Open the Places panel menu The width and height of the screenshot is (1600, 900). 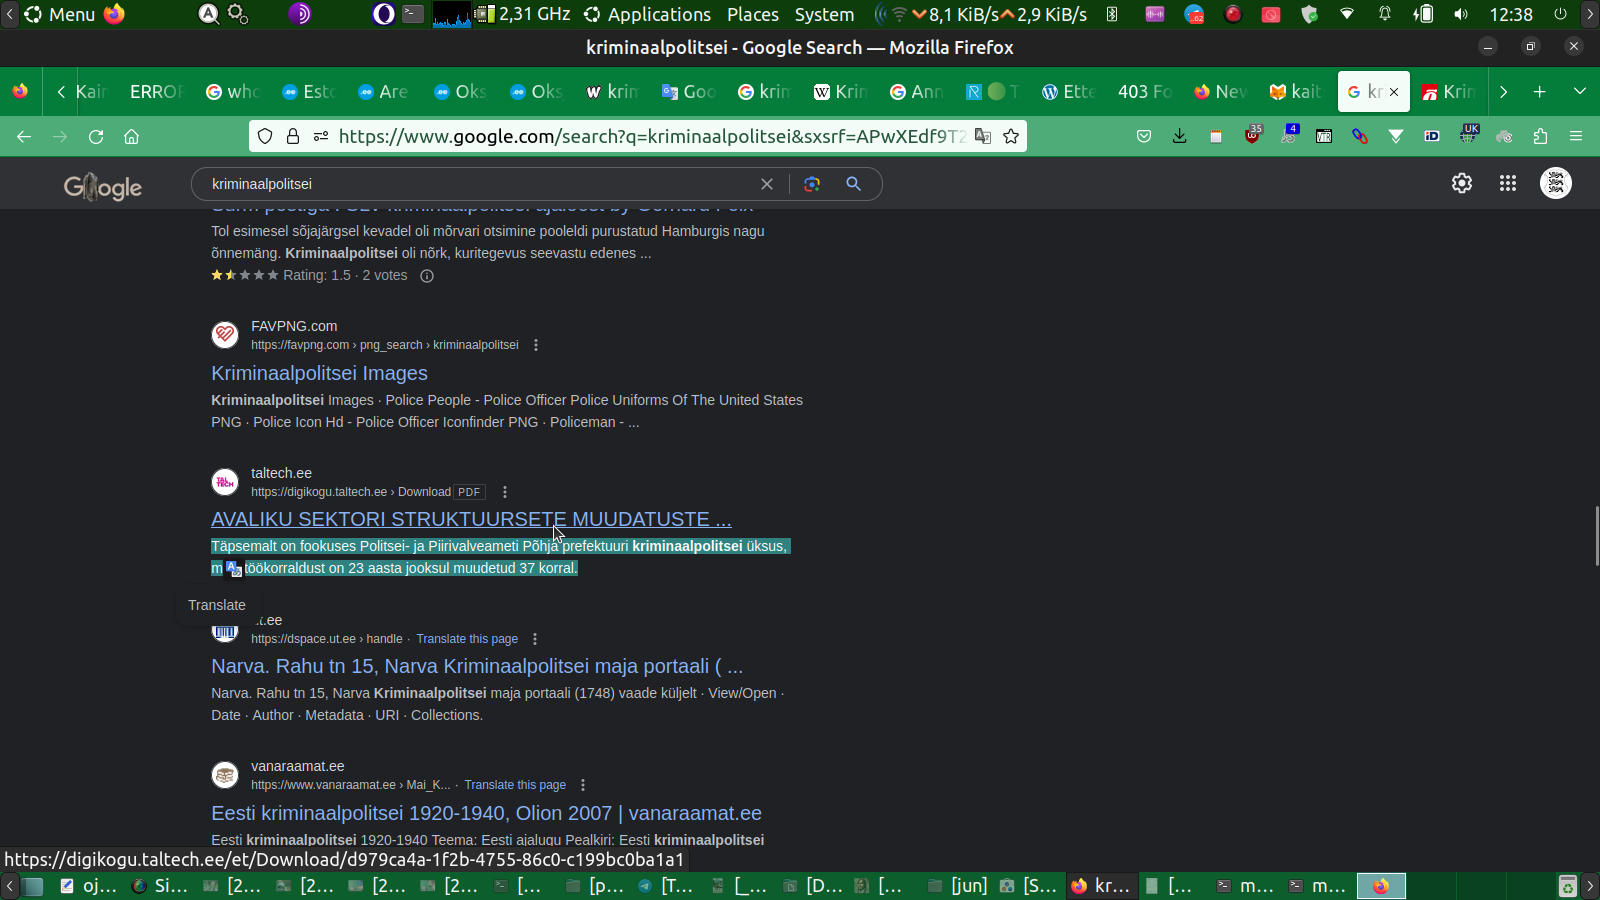click(x=753, y=15)
